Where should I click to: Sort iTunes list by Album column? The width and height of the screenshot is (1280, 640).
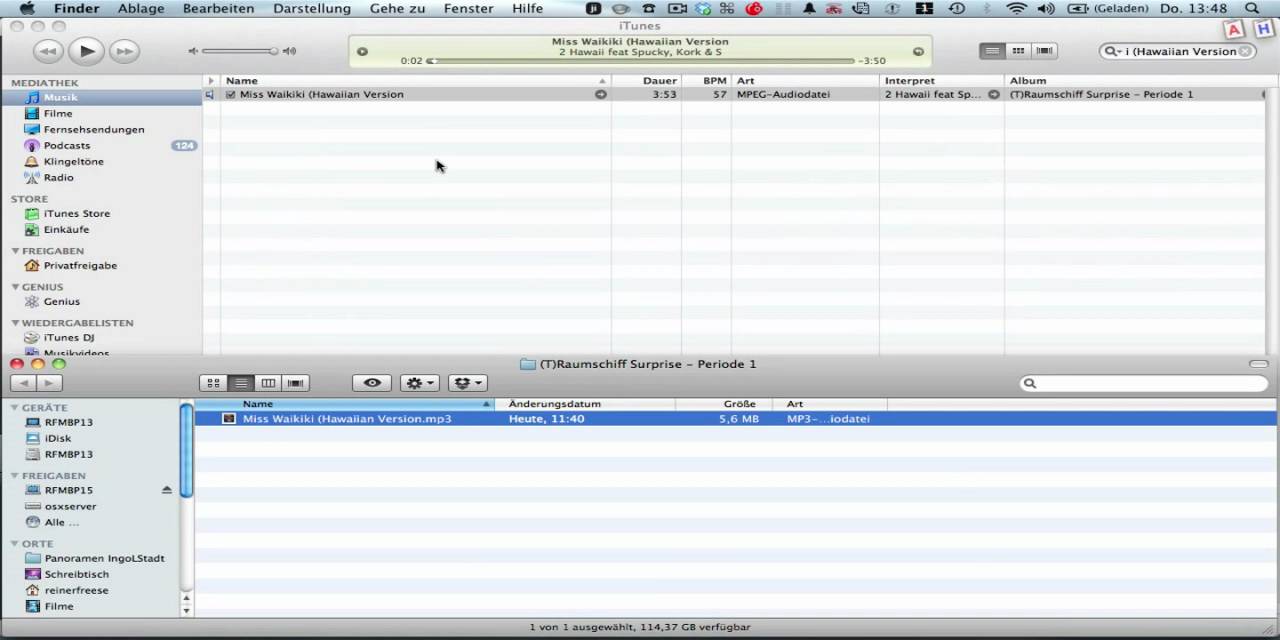1135,80
